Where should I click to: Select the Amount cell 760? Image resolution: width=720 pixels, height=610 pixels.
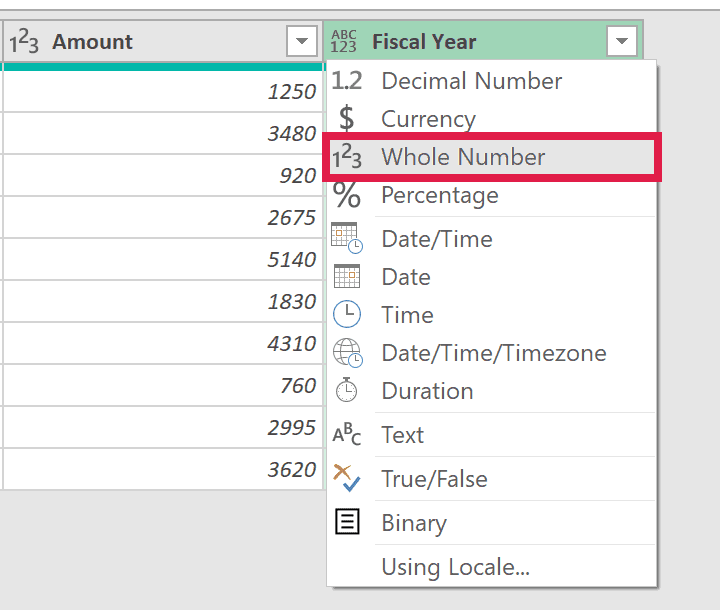(163, 385)
